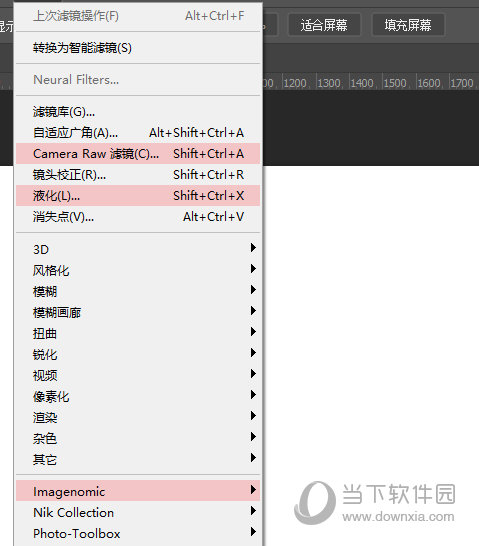479x546 pixels.
Task: Expand the 渲染 submenu
Action: (138, 417)
